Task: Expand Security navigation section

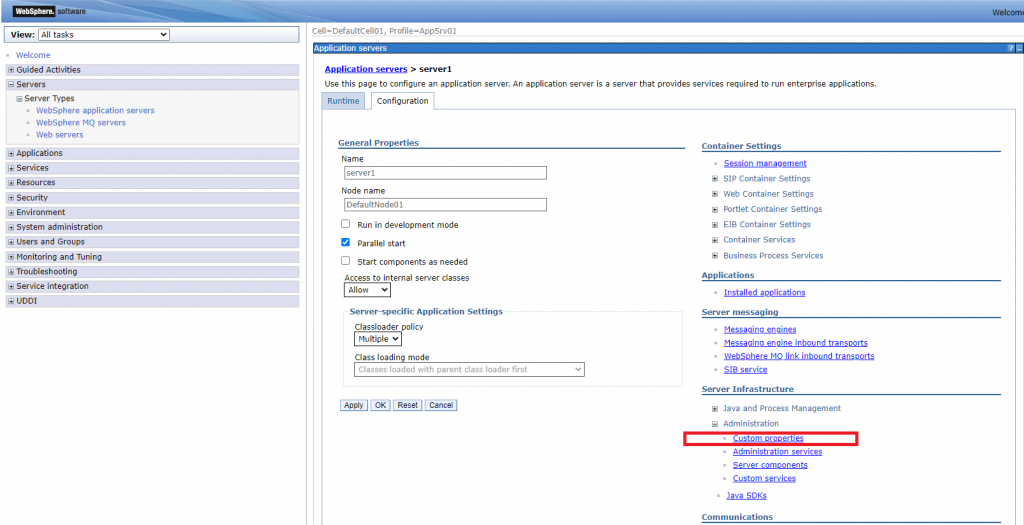Action: 11,197
